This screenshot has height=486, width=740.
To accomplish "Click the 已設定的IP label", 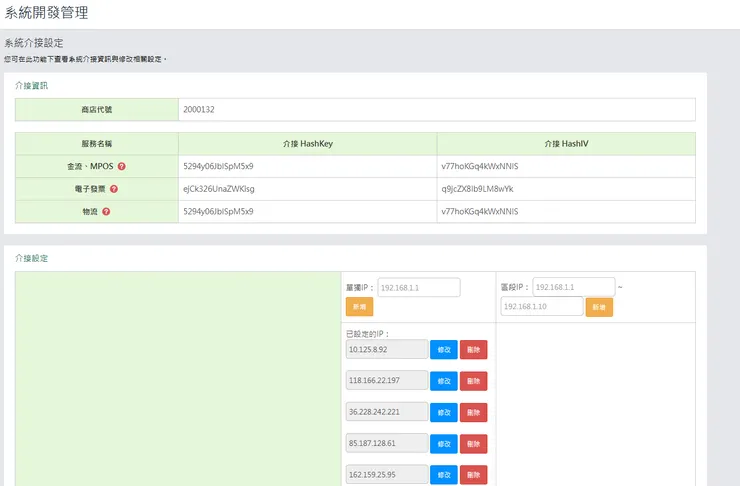I will point(368,334).
